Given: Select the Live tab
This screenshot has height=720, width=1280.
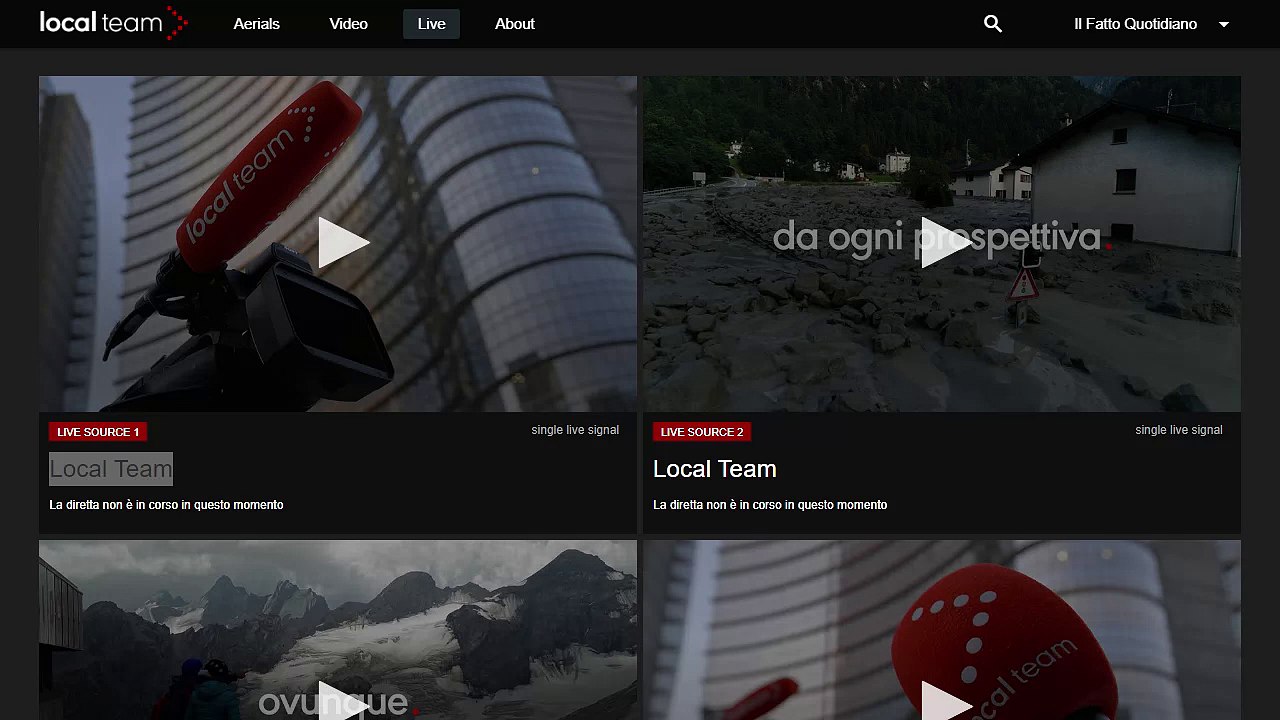Looking at the screenshot, I should [432, 24].
